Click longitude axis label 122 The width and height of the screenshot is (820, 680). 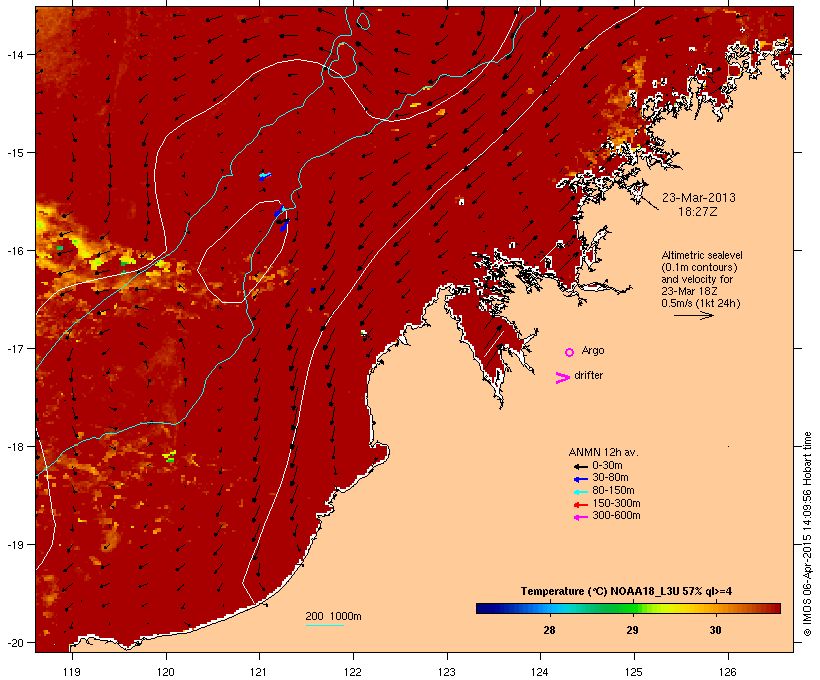353,672
